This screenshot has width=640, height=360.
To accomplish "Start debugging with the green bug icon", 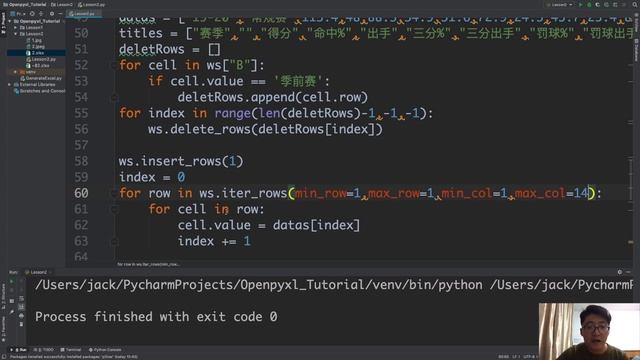I will pyautogui.click(x=589, y=4).
